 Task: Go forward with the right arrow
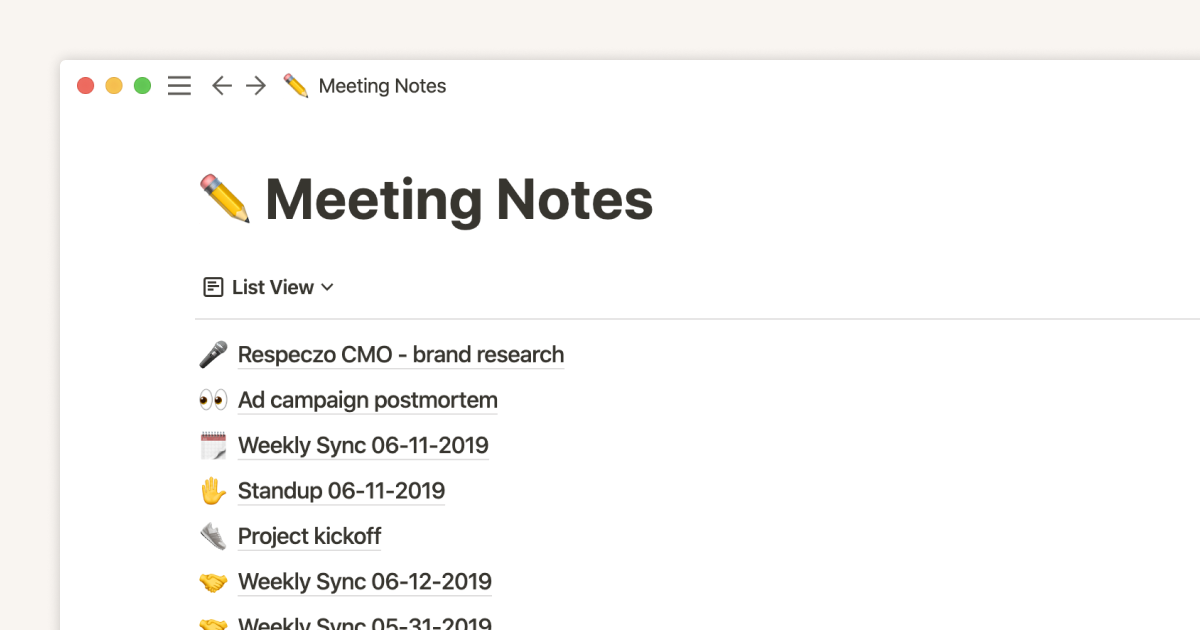[x=256, y=86]
